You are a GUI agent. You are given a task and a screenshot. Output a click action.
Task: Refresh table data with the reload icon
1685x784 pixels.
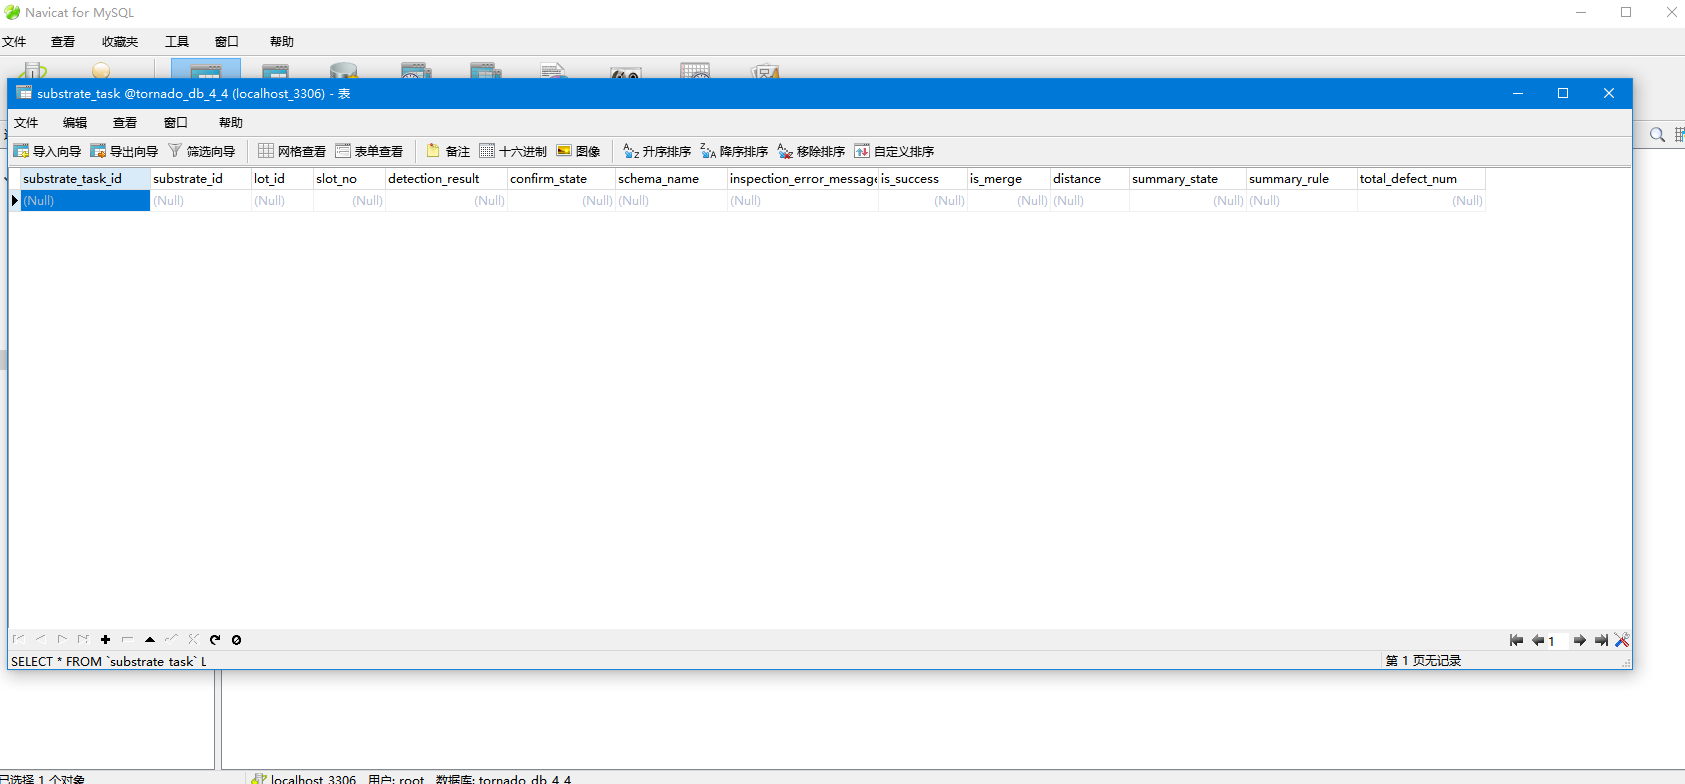pos(215,640)
